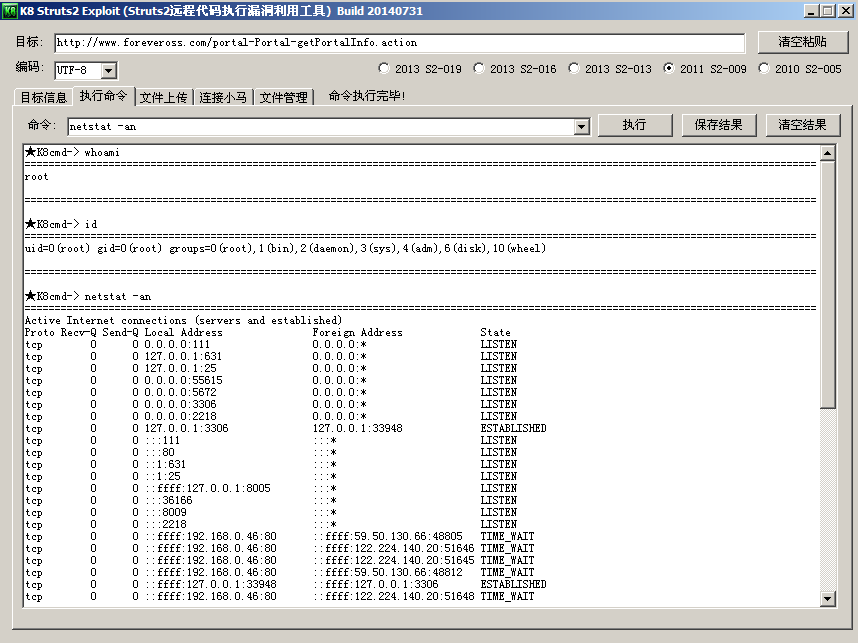Click the K8cmd-> whoami line
This screenshot has width=858, height=643.
72,152
